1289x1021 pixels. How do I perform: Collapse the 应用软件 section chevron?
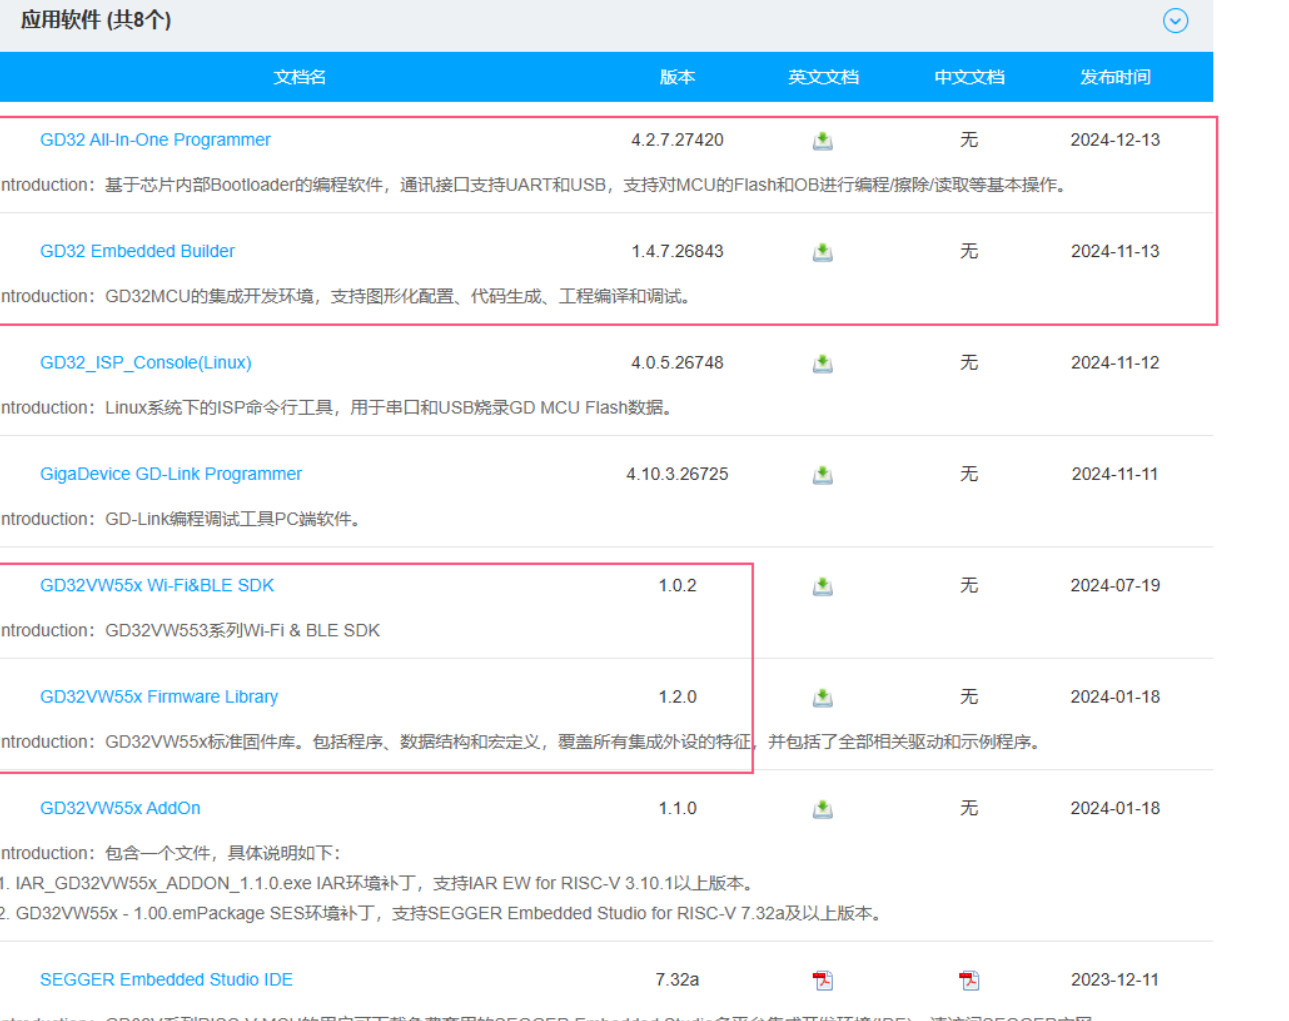point(1175,21)
